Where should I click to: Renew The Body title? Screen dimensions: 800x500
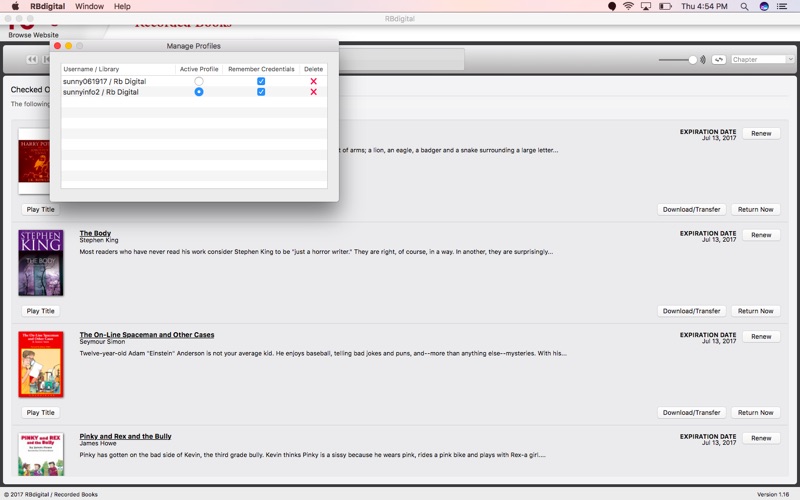click(761, 235)
